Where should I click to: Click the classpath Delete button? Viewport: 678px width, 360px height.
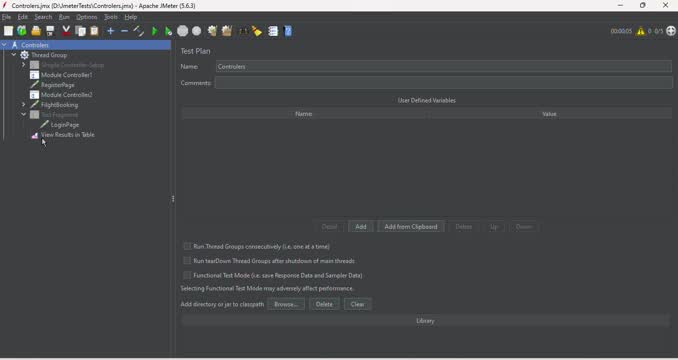click(x=324, y=304)
